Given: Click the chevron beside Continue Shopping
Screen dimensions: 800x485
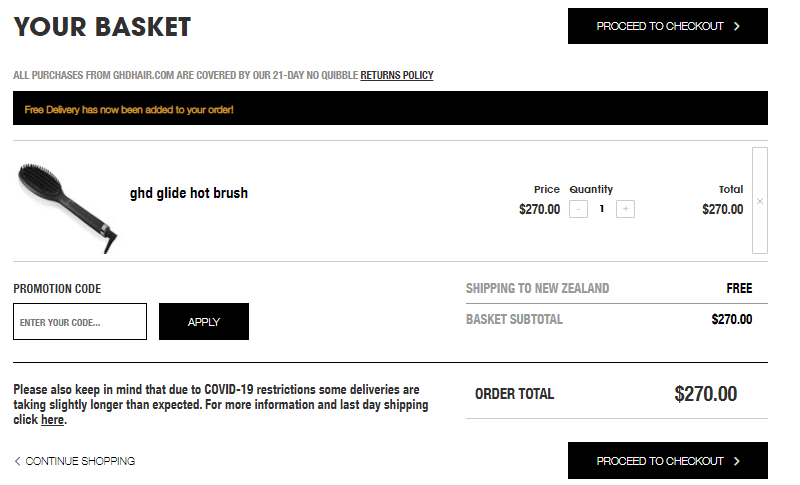Looking at the screenshot, I should (x=17, y=461).
